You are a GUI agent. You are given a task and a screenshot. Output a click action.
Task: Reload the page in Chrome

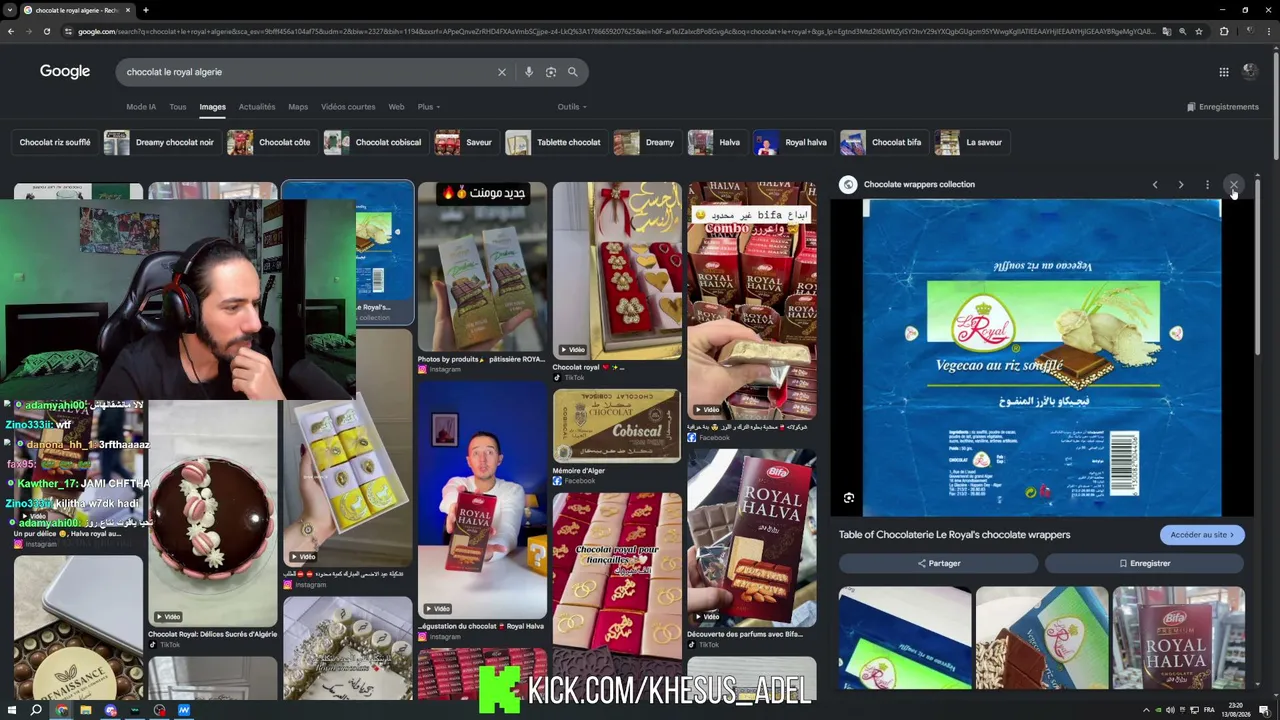pos(47,31)
